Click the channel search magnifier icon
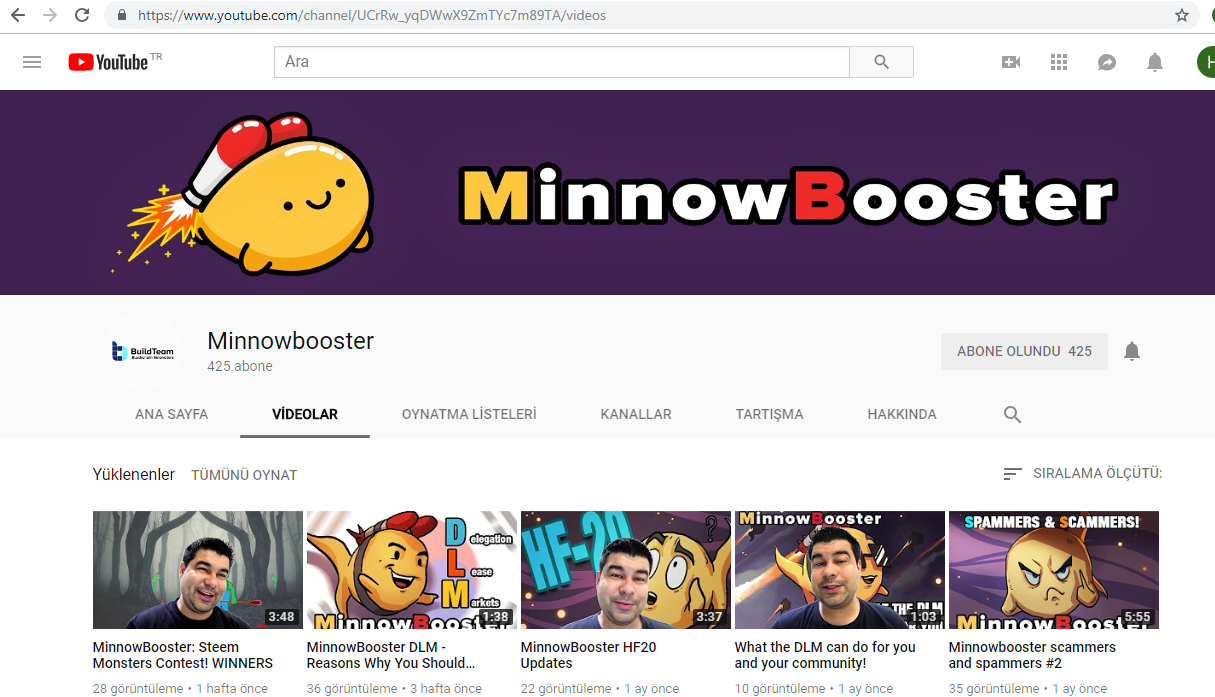This screenshot has height=697, width=1215. point(1012,414)
